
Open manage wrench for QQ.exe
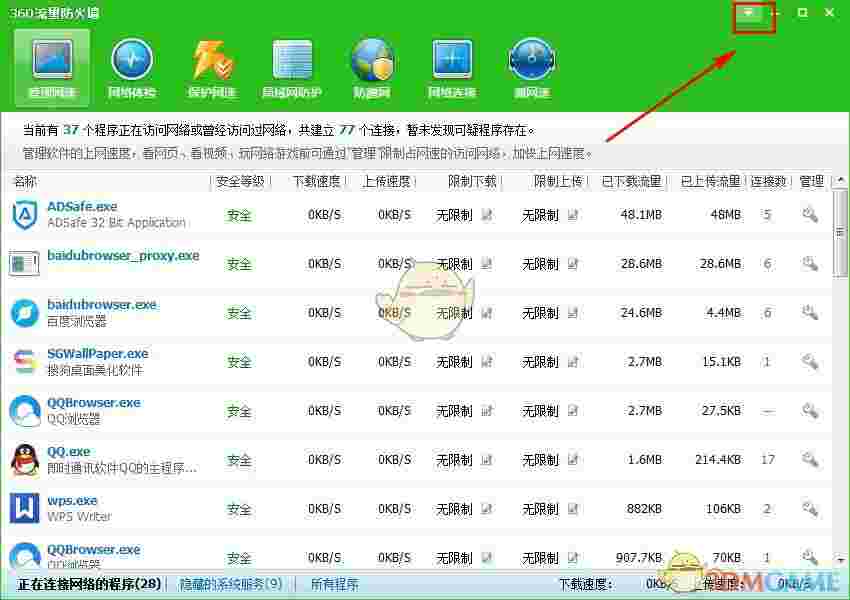coord(810,460)
